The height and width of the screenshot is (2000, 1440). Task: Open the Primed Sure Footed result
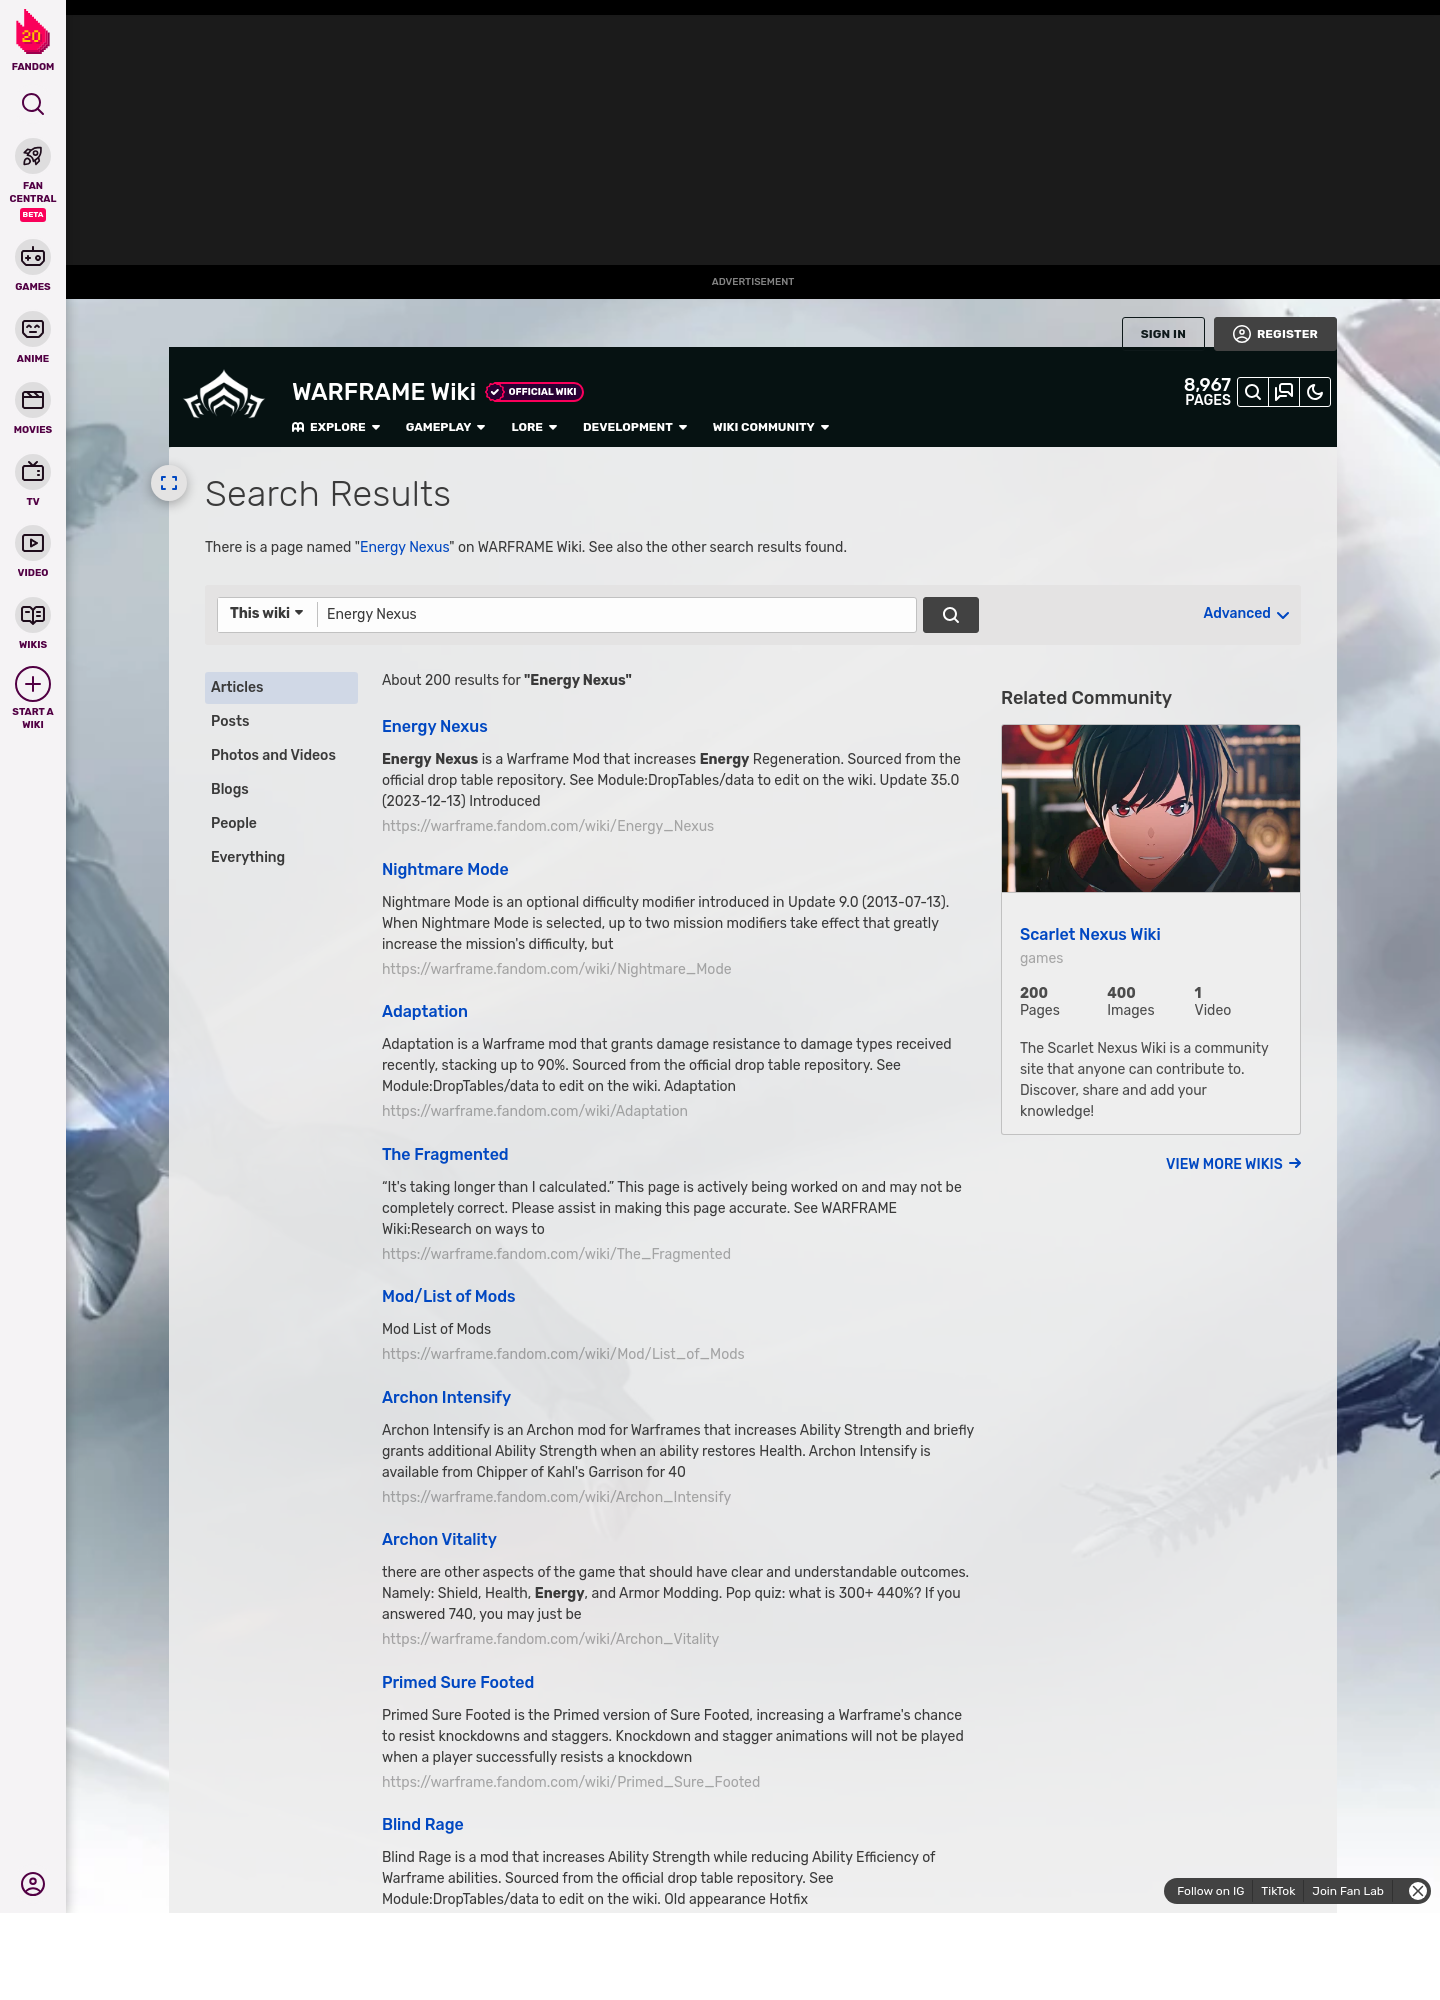click(x=458, y=1683)
